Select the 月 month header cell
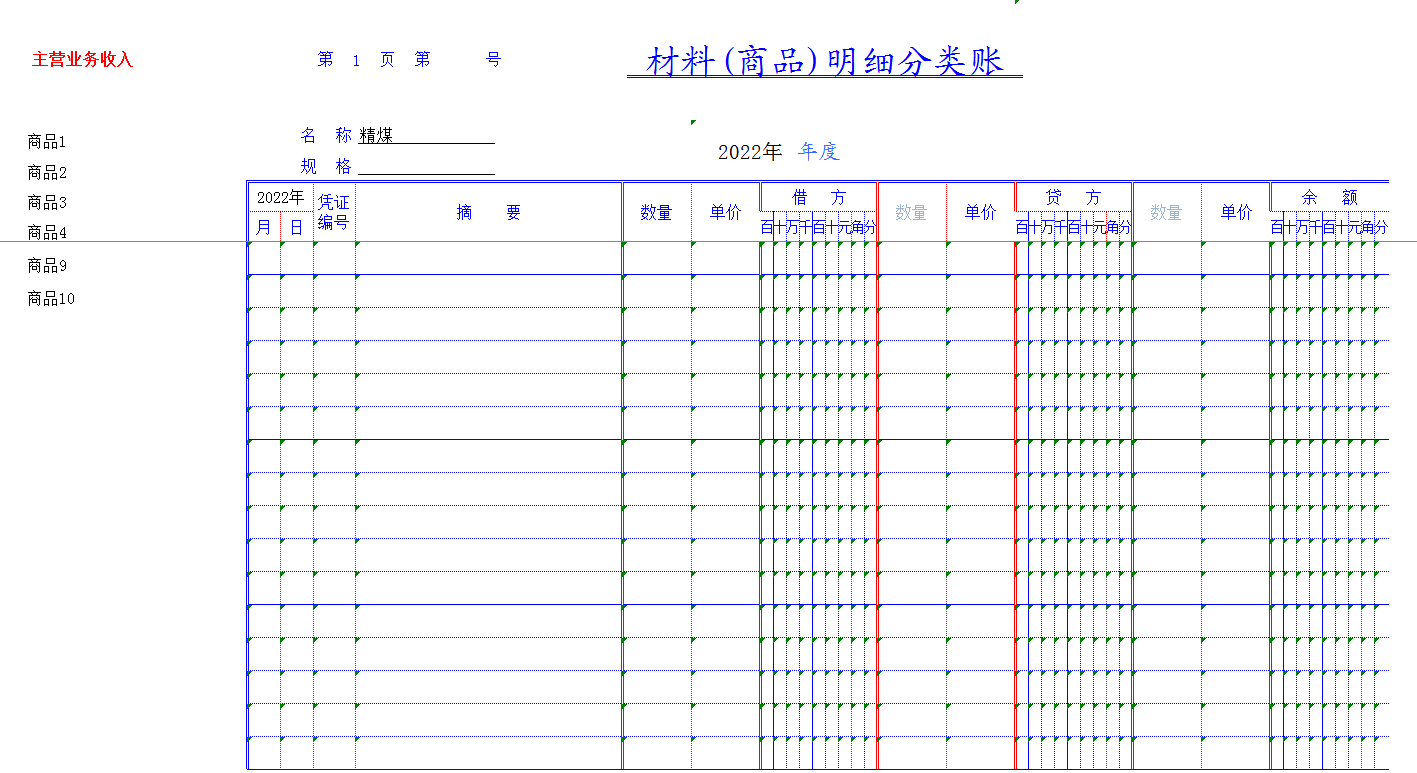Viewport: 1417px width, 773px height. (263, 226)
